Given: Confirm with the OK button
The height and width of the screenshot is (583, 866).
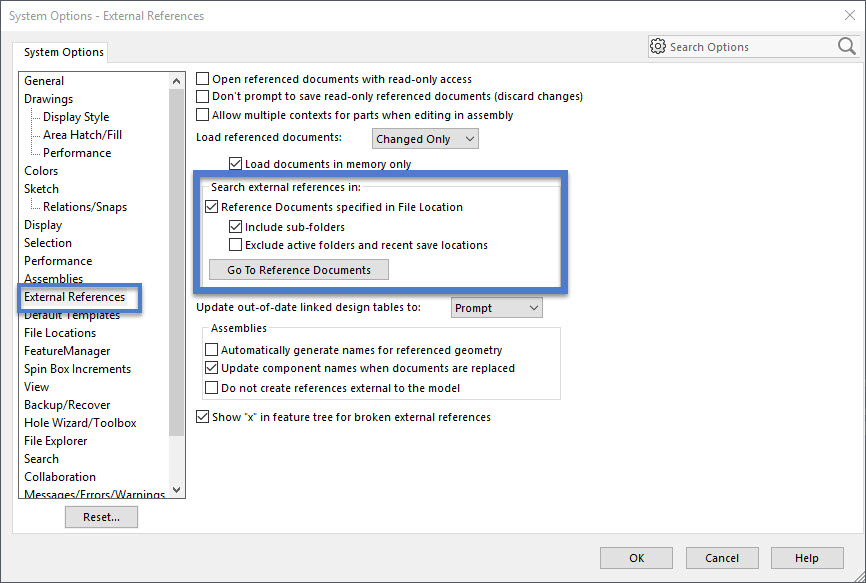Looking at the screenshot, I should pos(636,558).
